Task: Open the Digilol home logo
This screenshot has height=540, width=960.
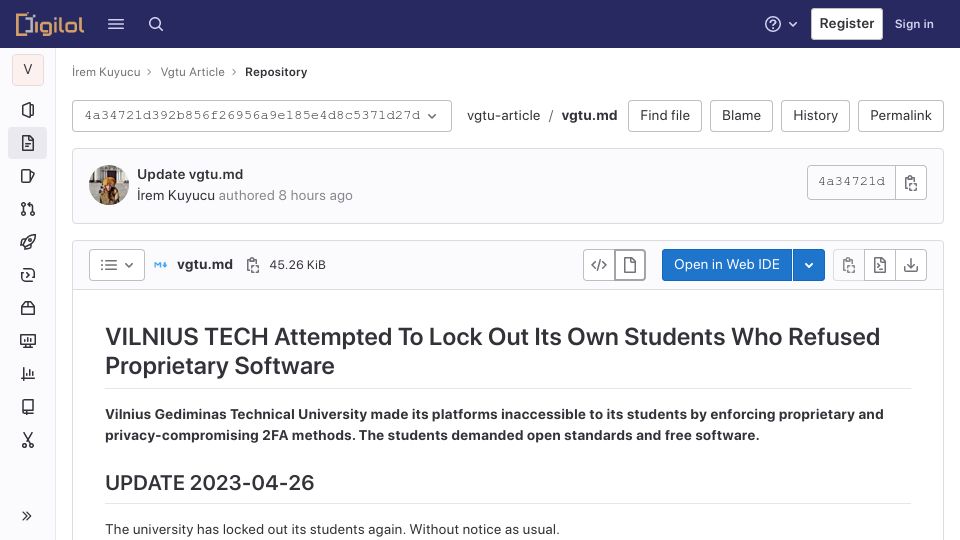Action: click(x=50, y=24)
